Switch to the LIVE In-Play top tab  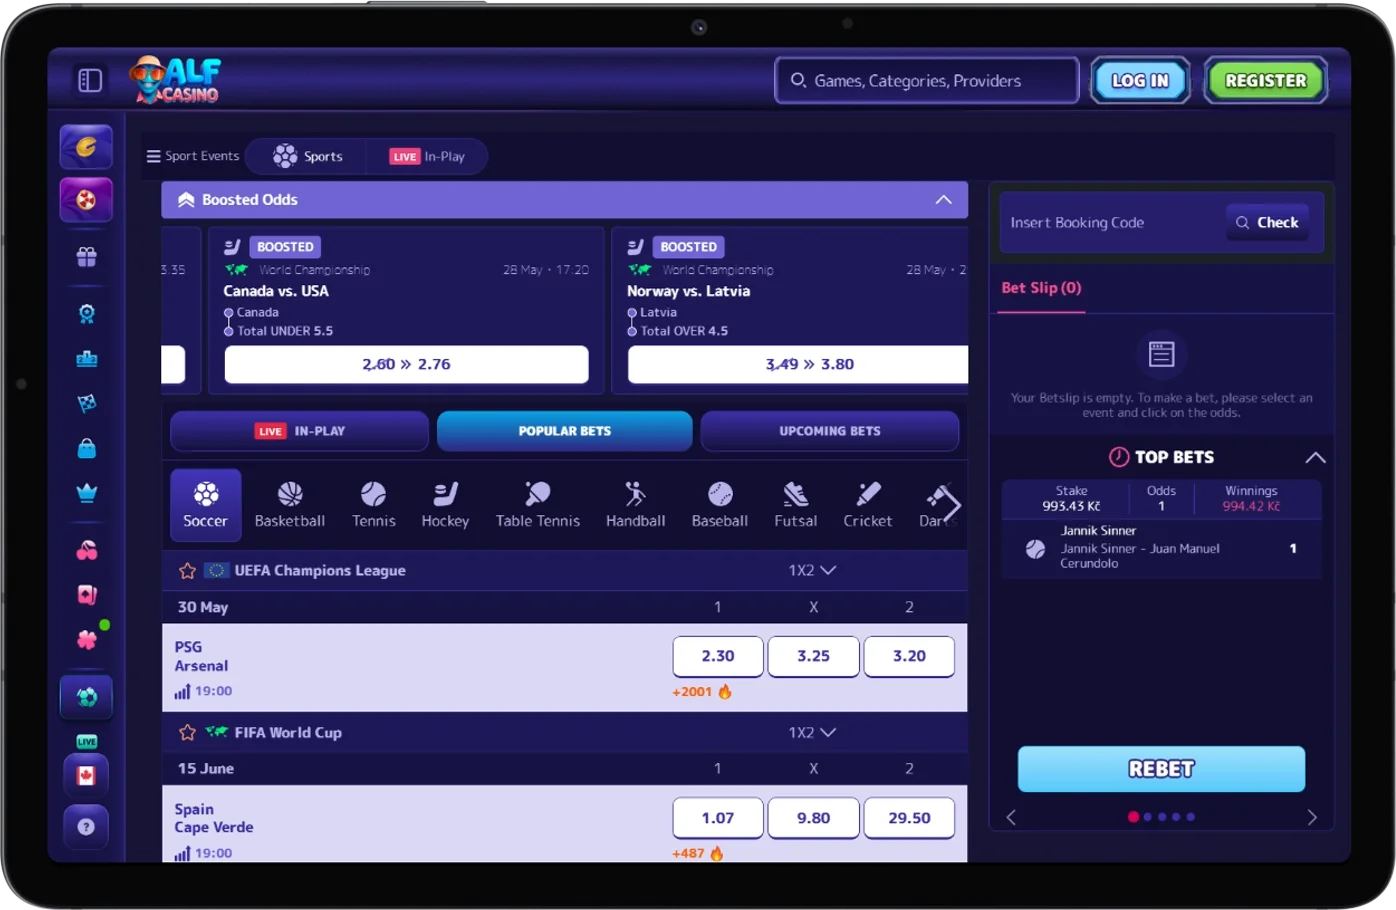coord(427,157)
